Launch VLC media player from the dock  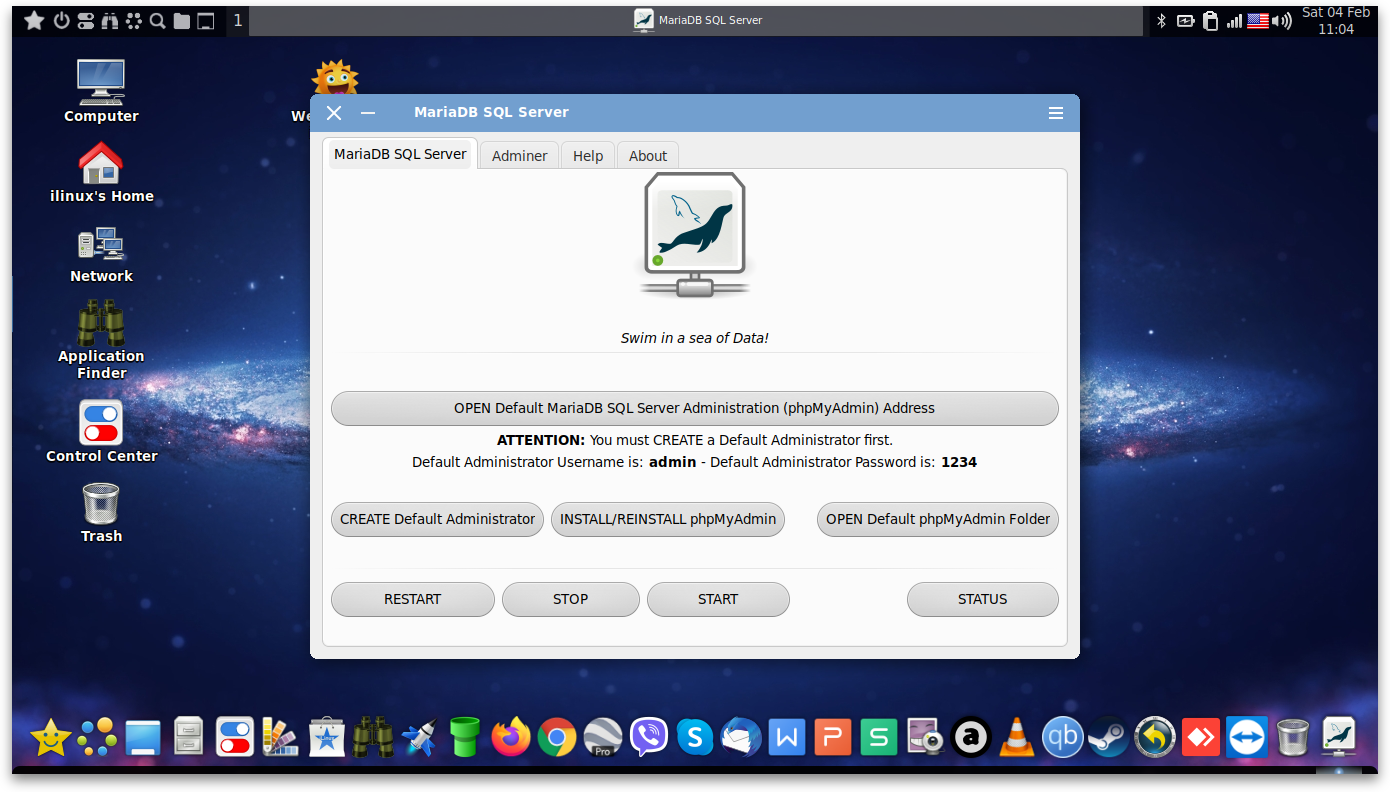[x=1017, y=738]
